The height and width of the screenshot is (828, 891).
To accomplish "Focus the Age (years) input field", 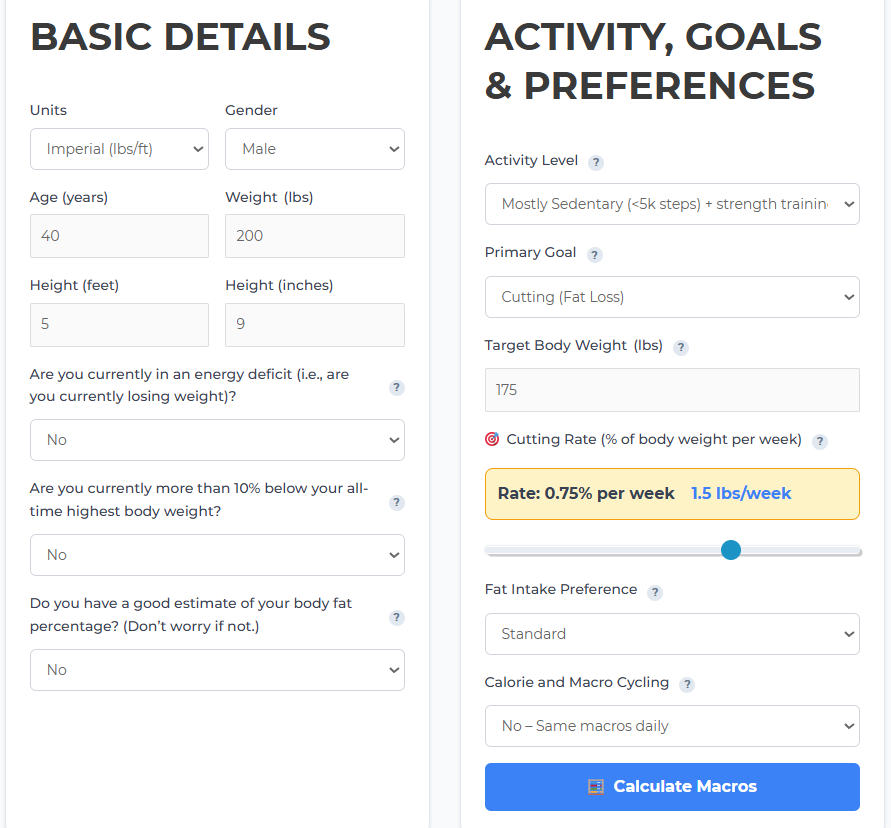I will (119, 236).
